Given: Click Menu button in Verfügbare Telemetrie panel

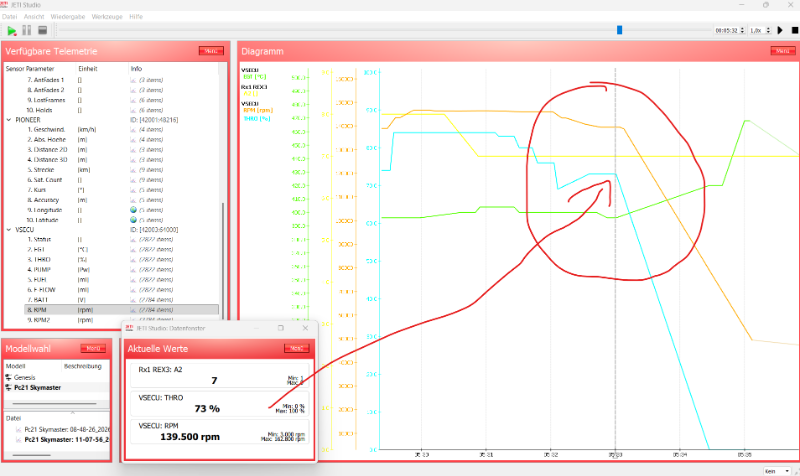Looking at the screenshot, I should 211,51.
